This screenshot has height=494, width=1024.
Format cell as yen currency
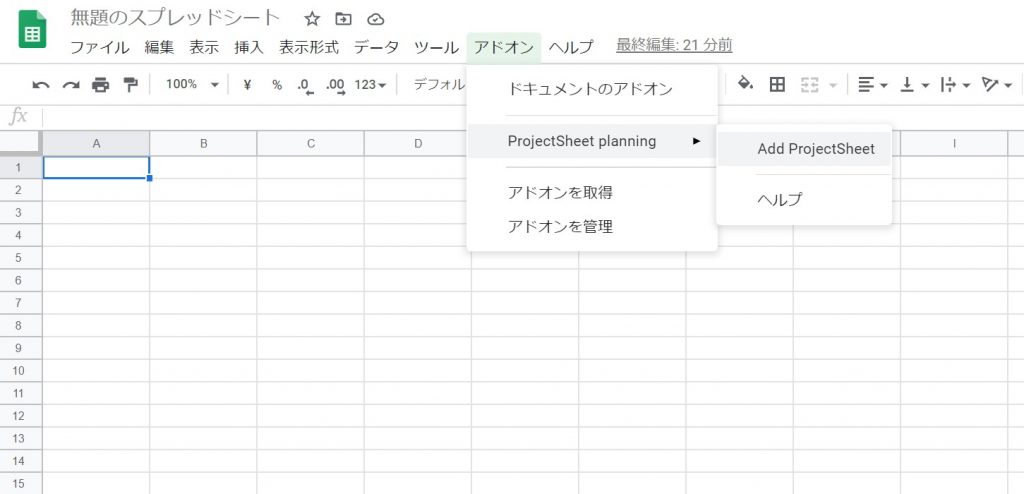[x=248, y=85]
